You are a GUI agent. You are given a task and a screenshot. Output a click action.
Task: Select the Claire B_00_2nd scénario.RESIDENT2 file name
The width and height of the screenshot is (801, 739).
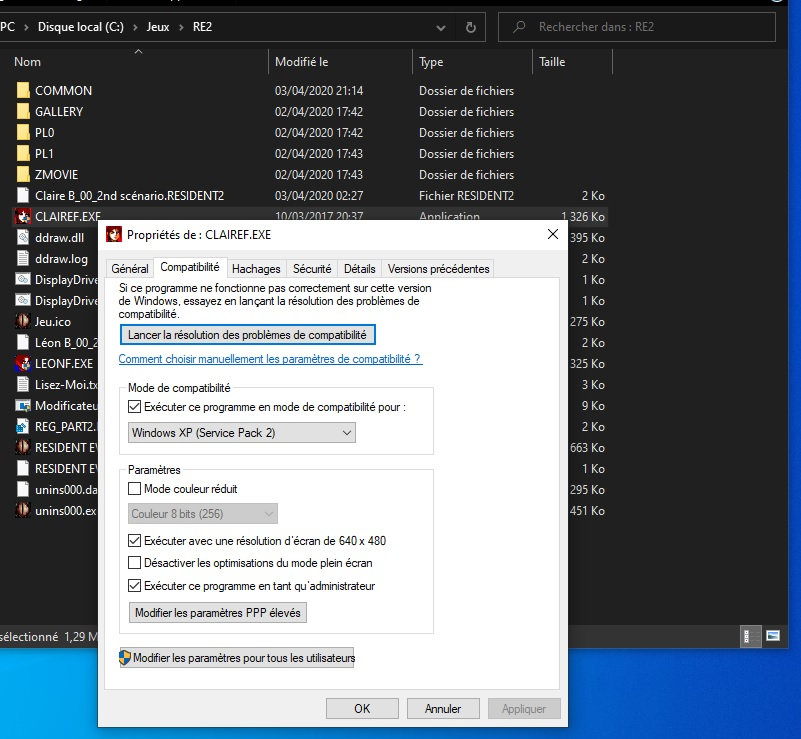click(129, 195)
